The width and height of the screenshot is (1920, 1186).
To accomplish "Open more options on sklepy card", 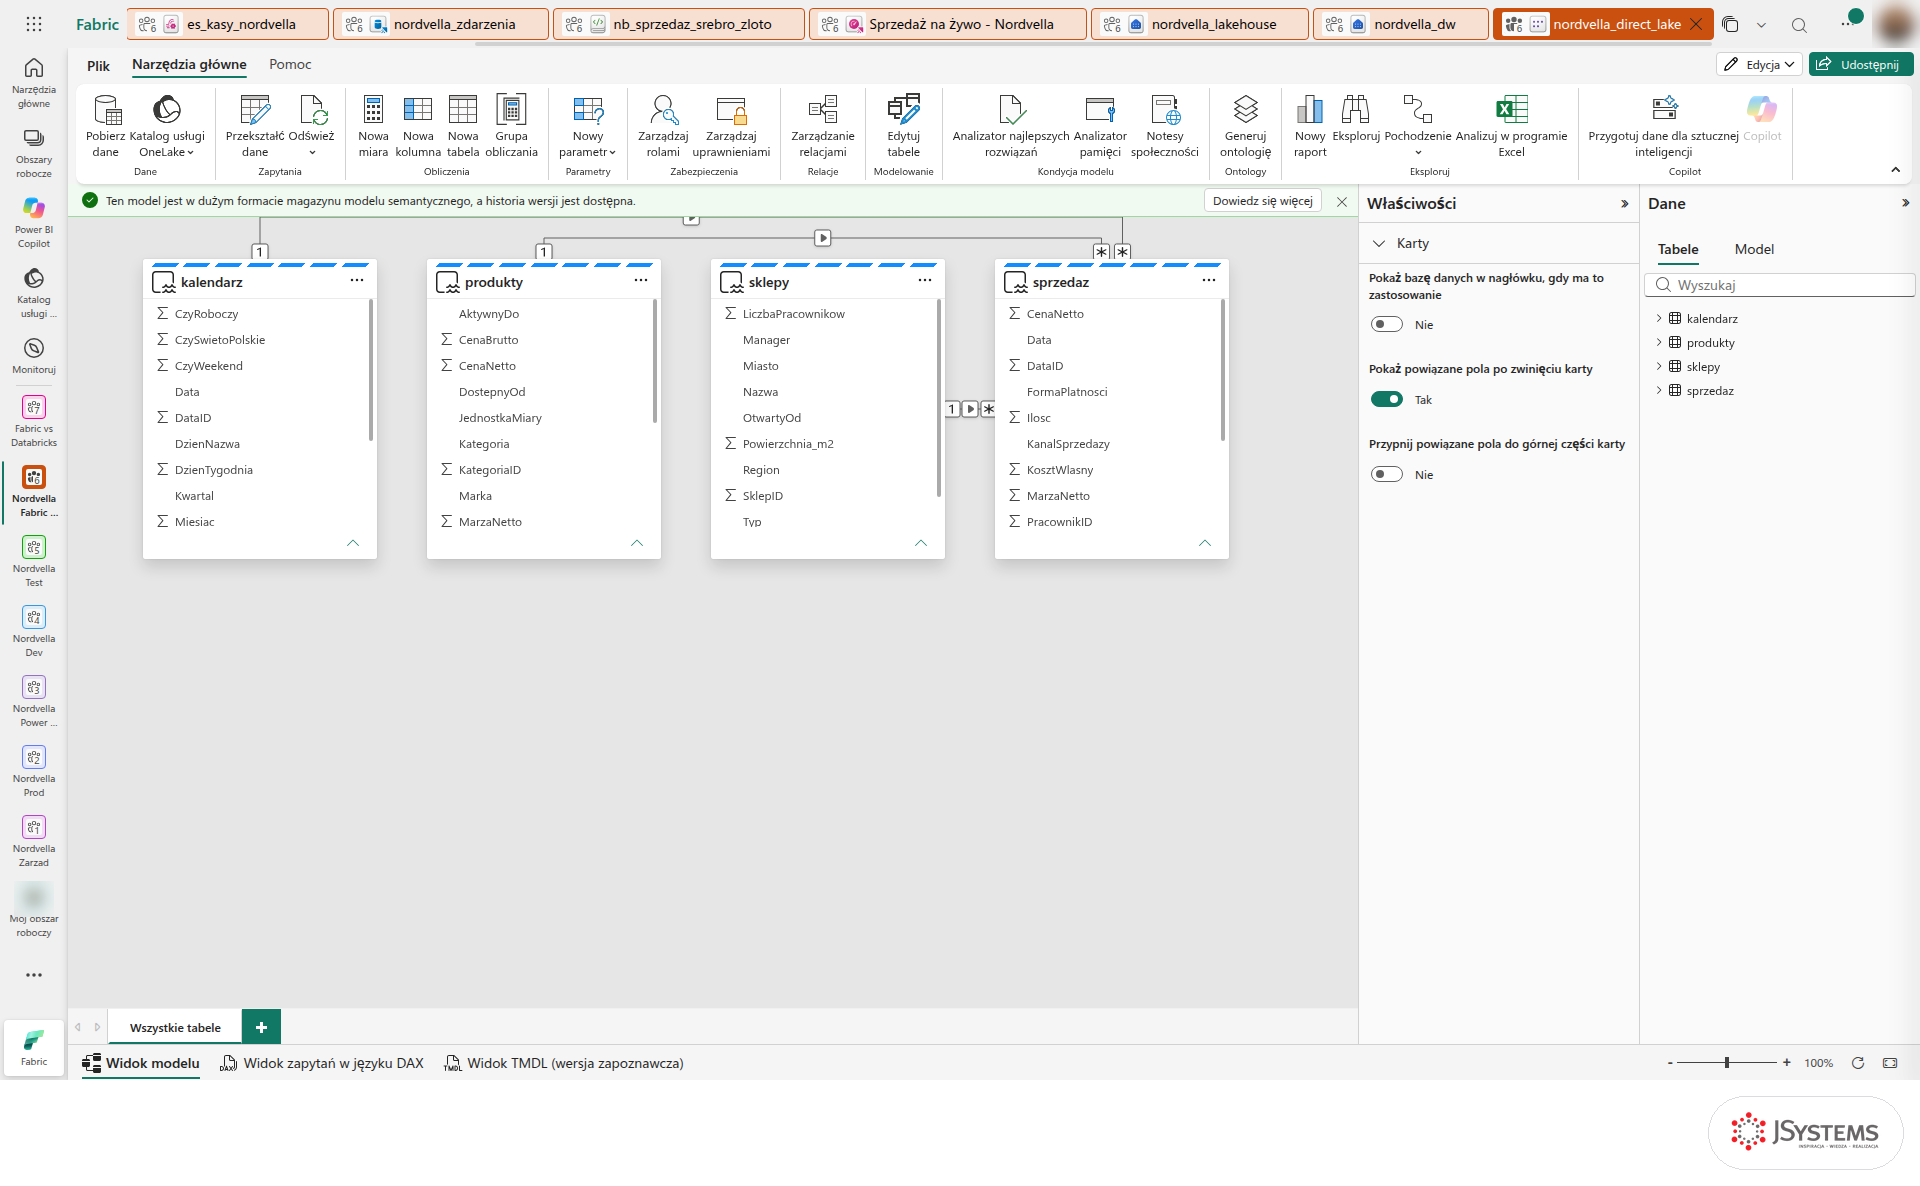I will pyautogui.click(x=925, y=281).
